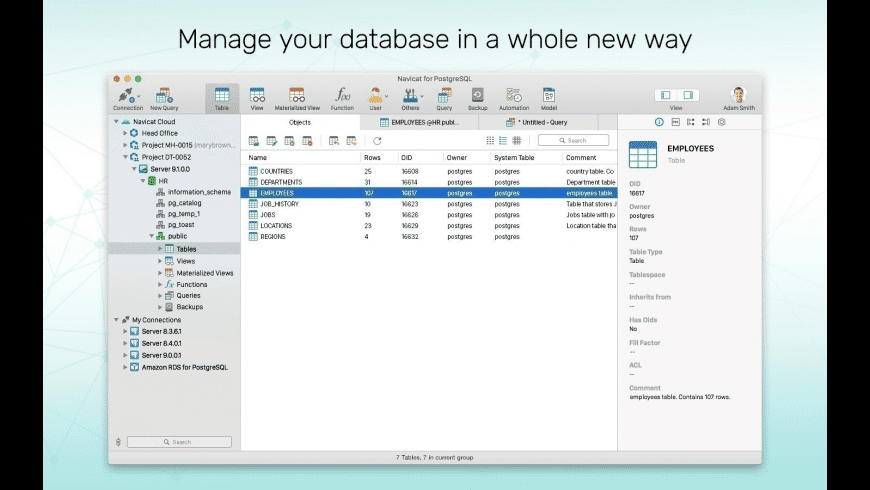Select the LOCATIONS table row
Image resolution: width=870 pixels, height=490 pixels.
[x=429, y=225]
